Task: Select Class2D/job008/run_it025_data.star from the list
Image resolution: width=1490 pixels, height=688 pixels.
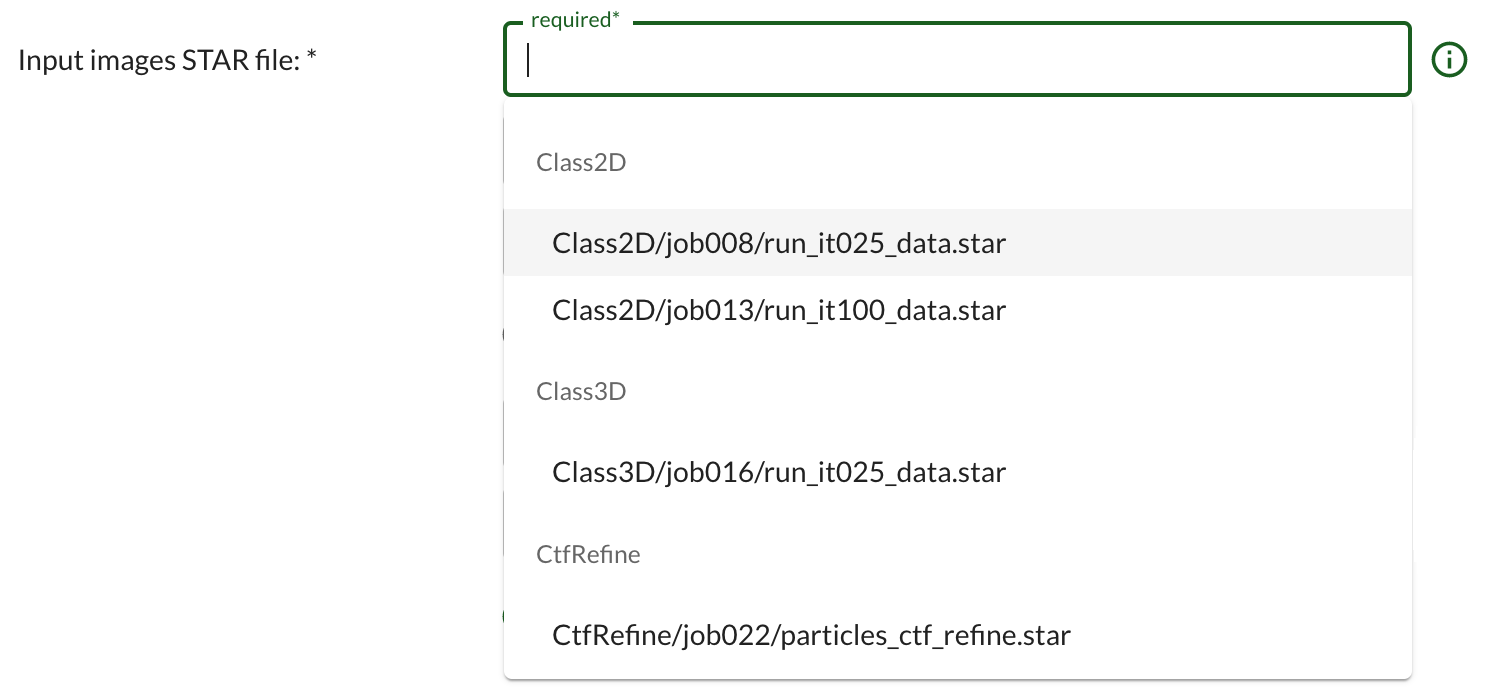Action: [x=778, y=242]
